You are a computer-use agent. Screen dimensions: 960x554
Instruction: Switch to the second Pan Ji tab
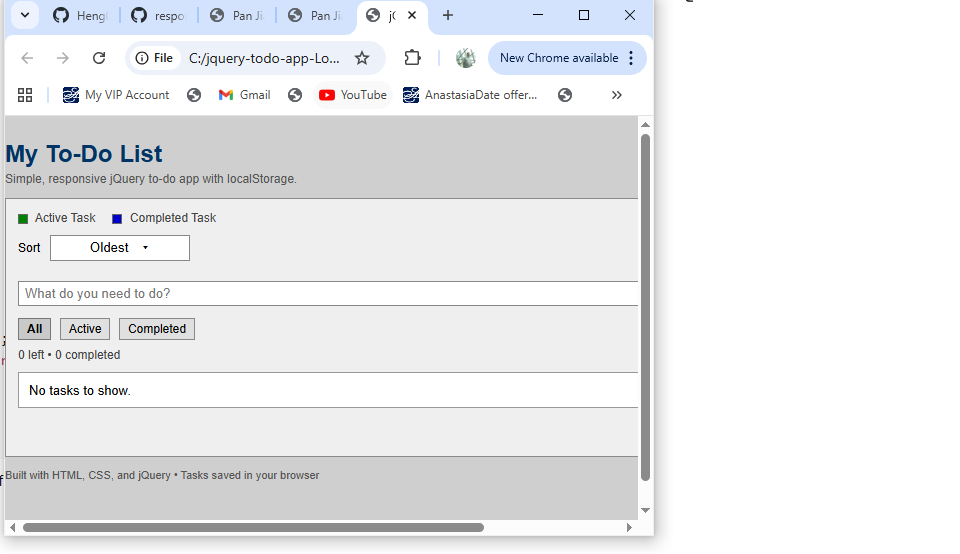point(315,15)
